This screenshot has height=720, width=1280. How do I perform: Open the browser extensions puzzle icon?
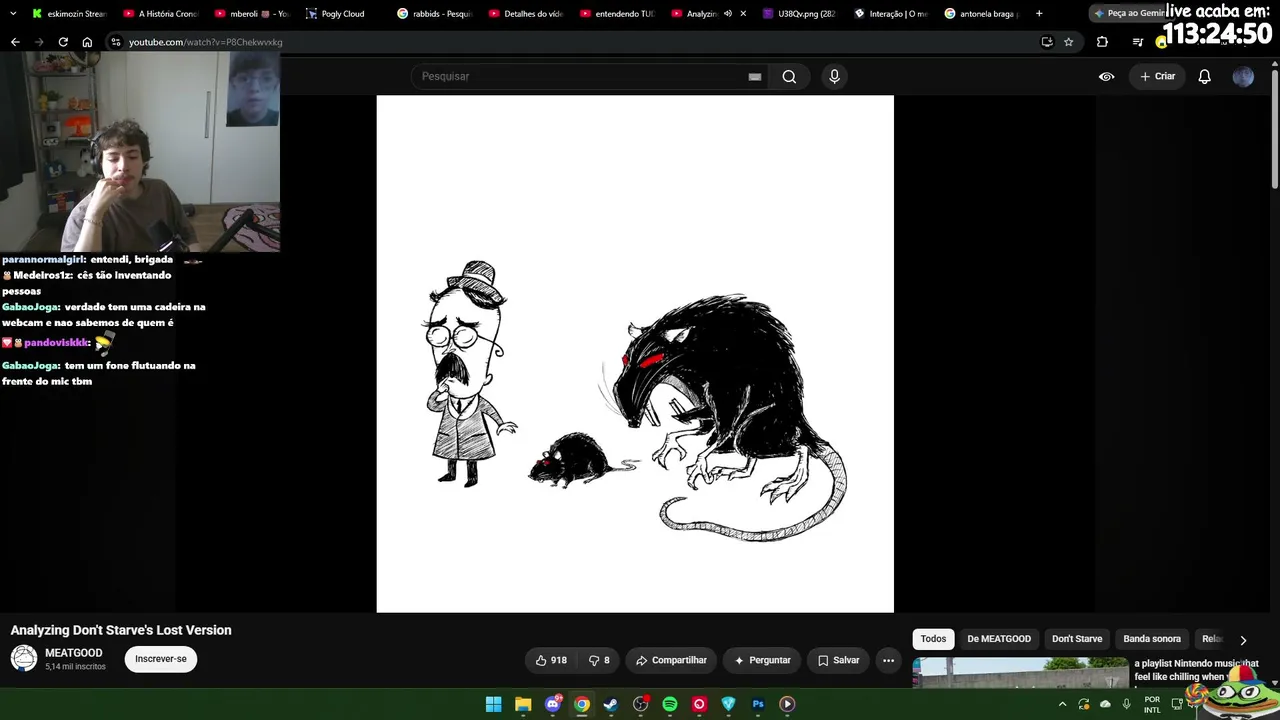(x=1102, y=42)
